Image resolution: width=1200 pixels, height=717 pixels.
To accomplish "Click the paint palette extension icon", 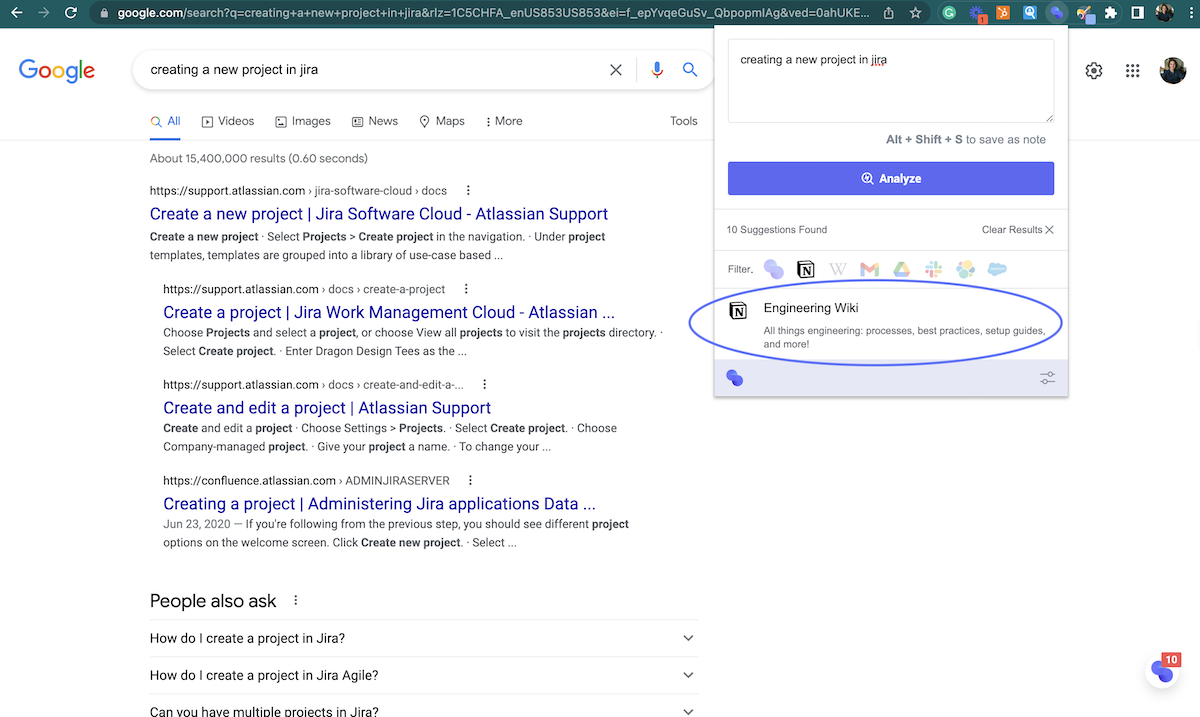I will (x=1084, y=14).
